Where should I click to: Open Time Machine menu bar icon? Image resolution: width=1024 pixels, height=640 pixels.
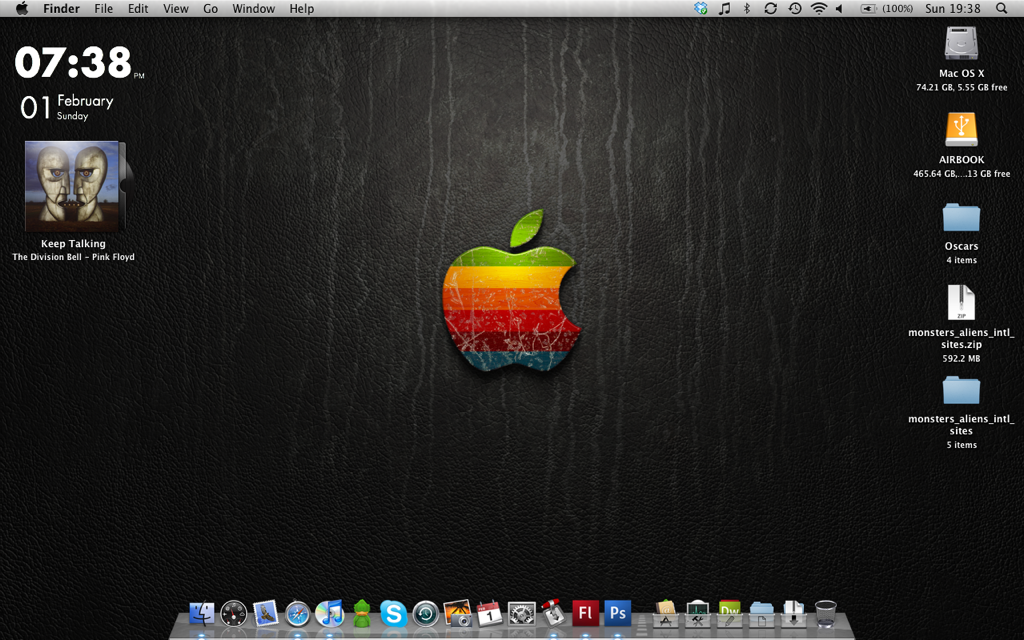pos(795,8)
